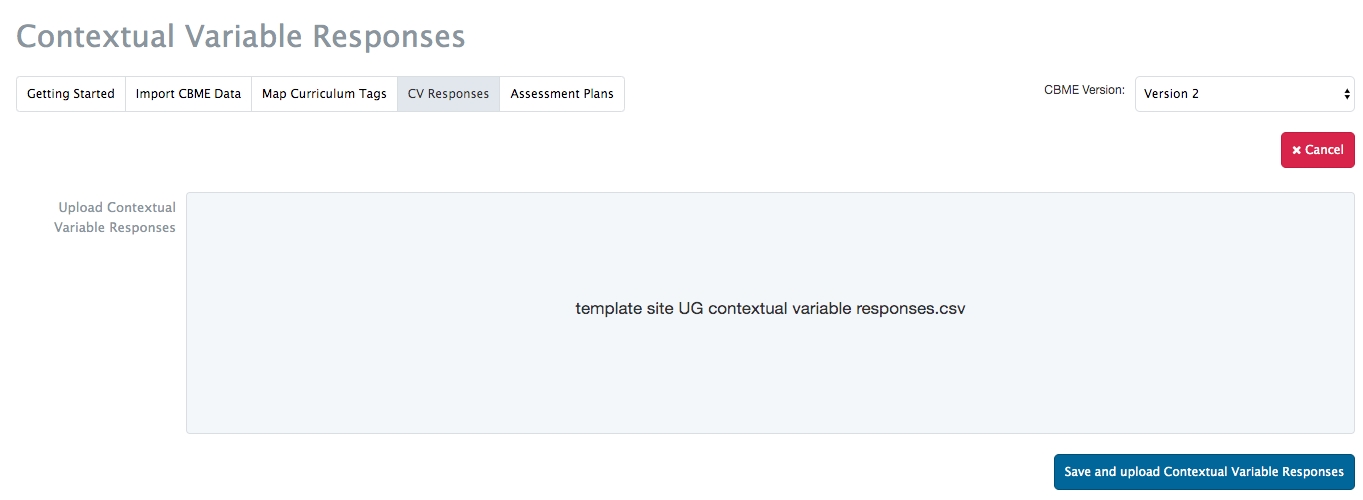Click the x icon on Cancel button
Image resolution: width=1363 pixels, height=500 pixels.
click(1296, 150)
